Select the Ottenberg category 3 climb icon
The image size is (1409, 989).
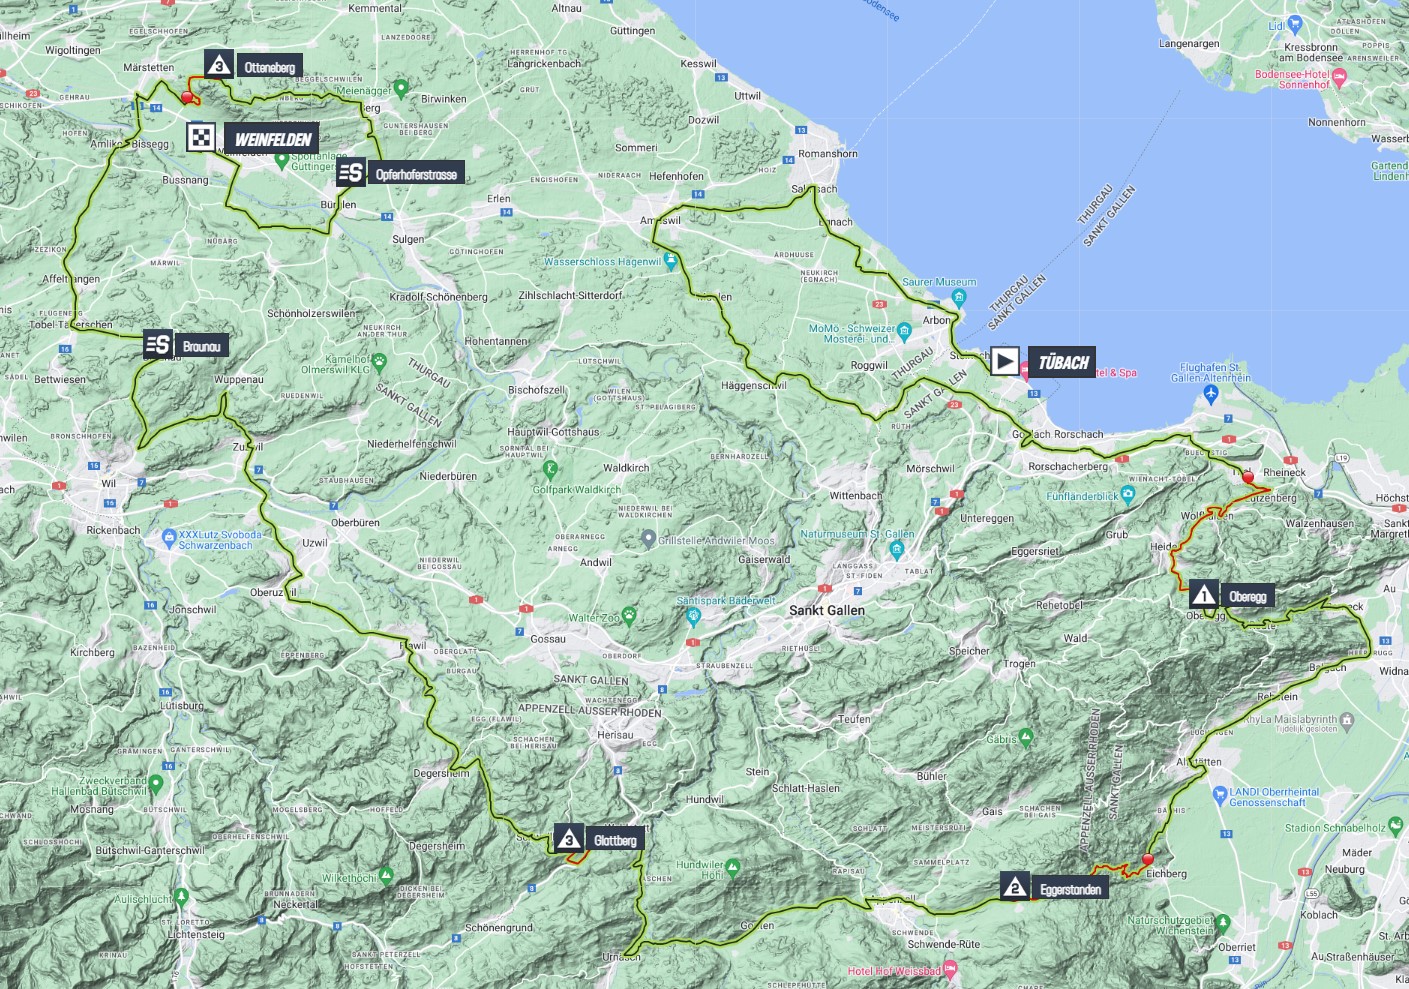(x=219, y=66)
